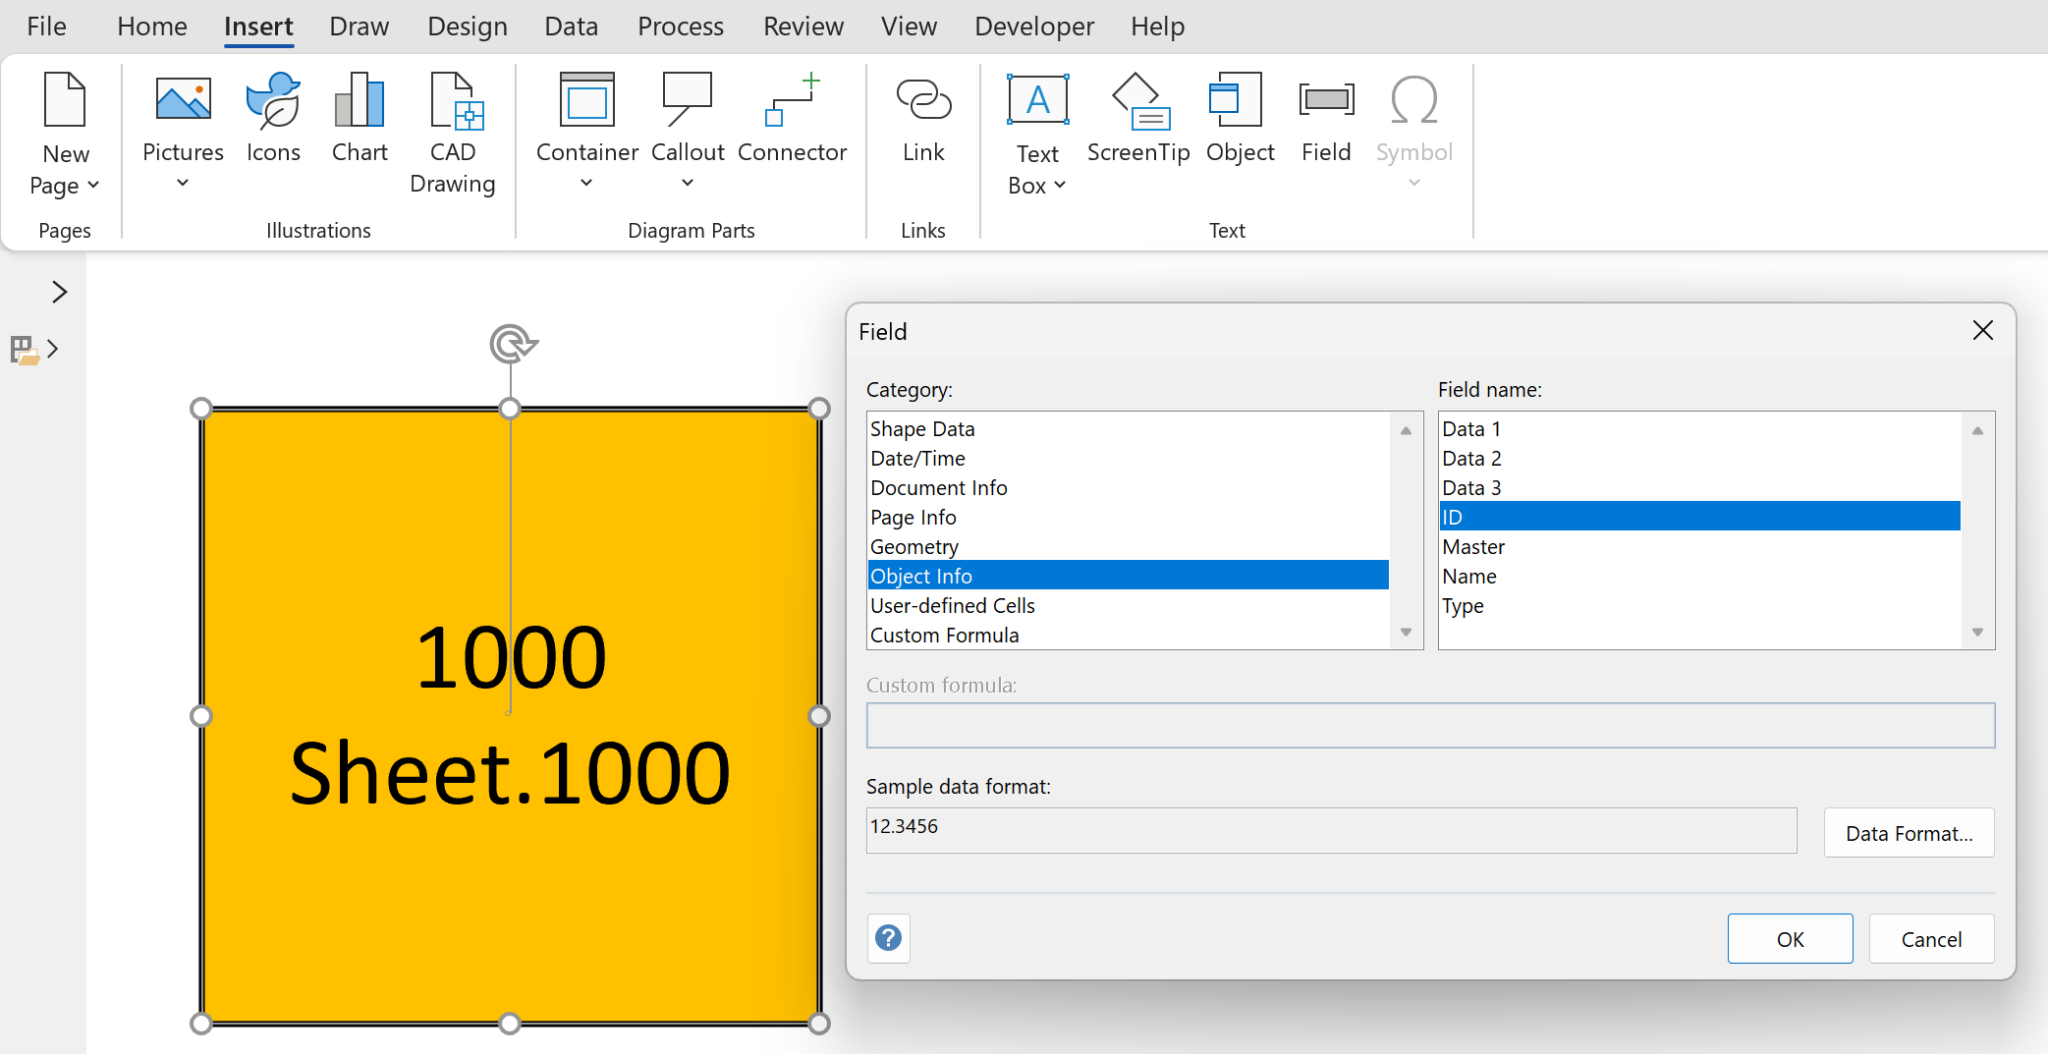Viewport: 2048px width, 1054px height.
Task: Add a ScreenTip to the shape
Action: pyautogui.click(x=1138, y=120)
